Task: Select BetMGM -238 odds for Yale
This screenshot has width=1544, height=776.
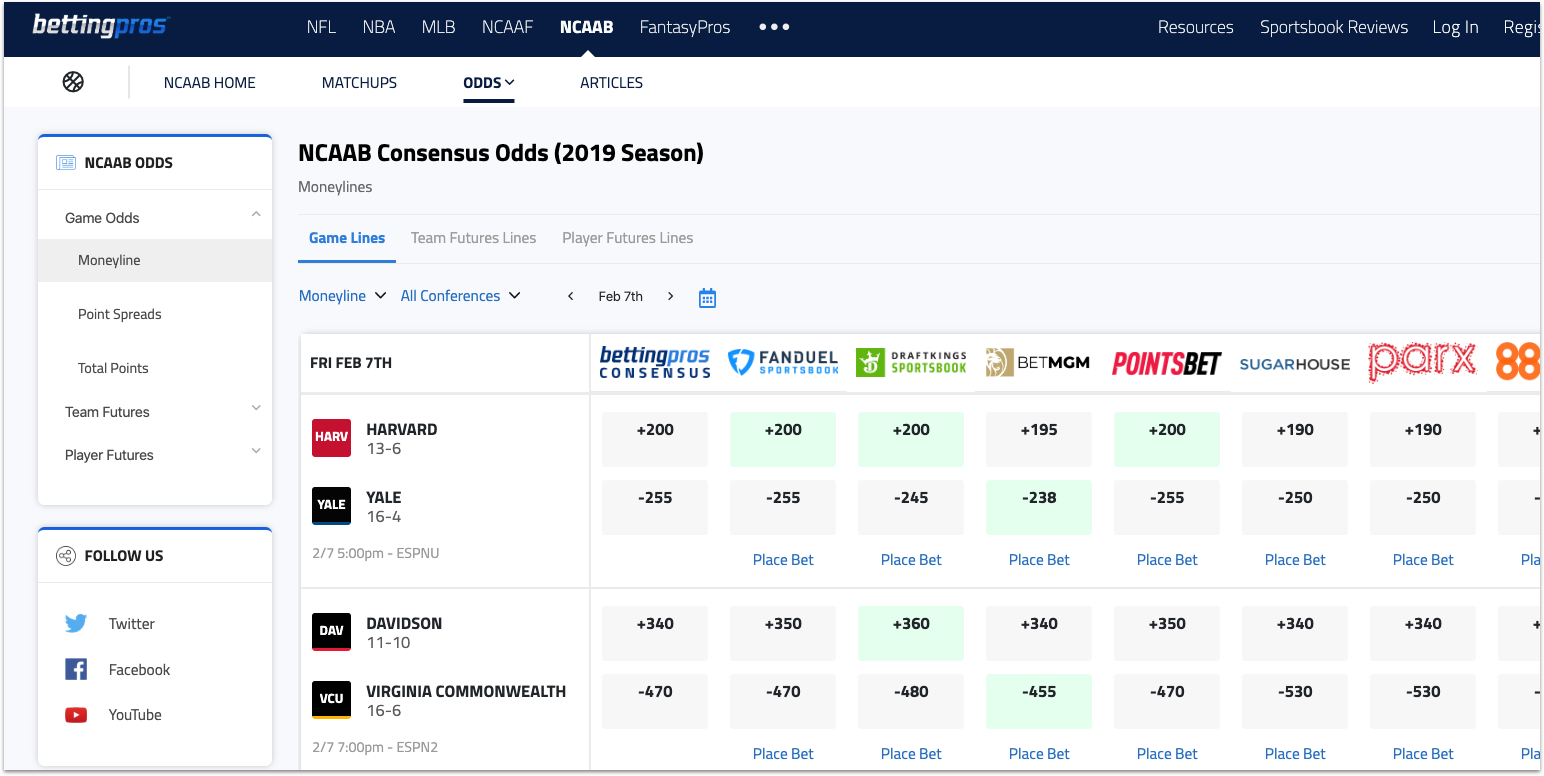Action: click(x=1039, y=507)
